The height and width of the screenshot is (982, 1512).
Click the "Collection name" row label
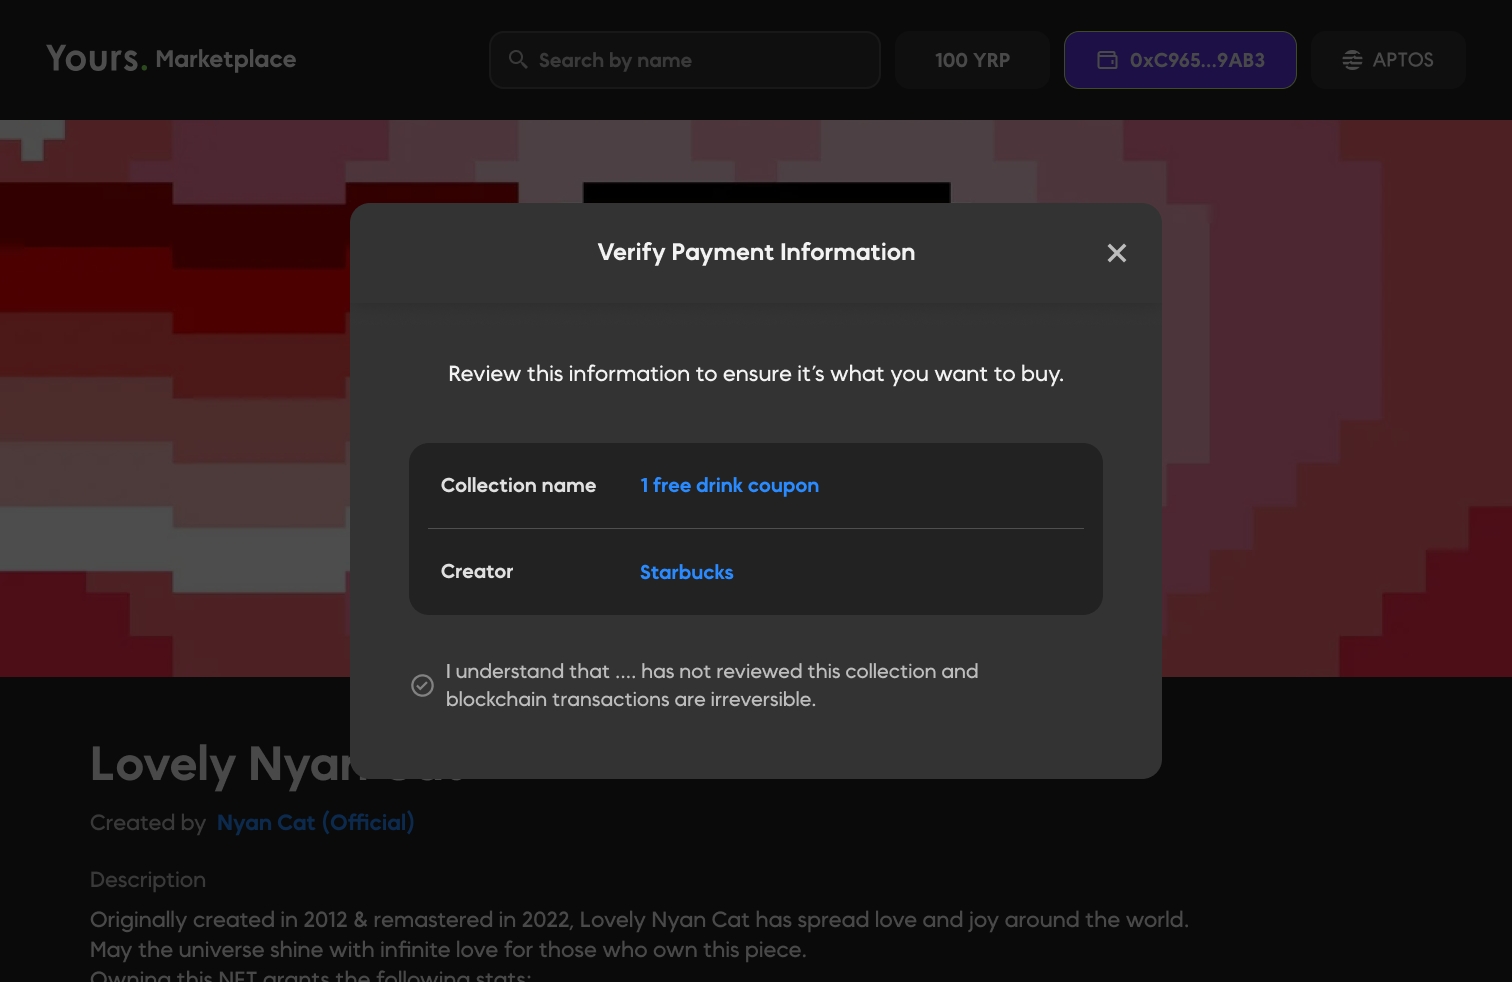tap(518, 485)
